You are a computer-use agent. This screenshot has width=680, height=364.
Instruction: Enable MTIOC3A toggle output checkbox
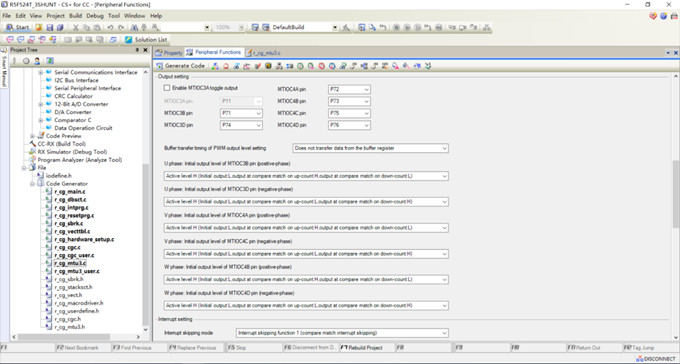[167, 88]
